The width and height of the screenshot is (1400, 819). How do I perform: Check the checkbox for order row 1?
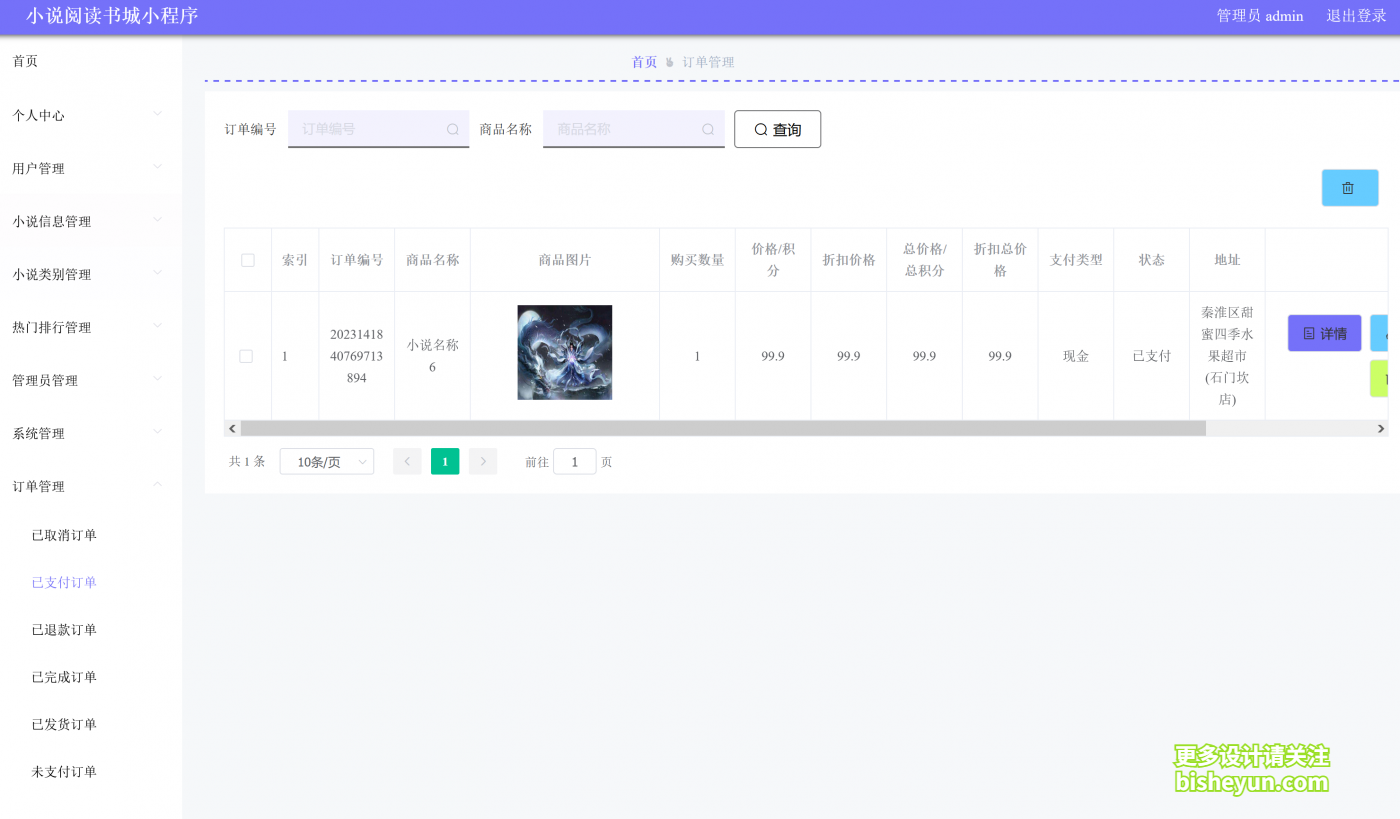pyautogui.click(x=247, y=355)
